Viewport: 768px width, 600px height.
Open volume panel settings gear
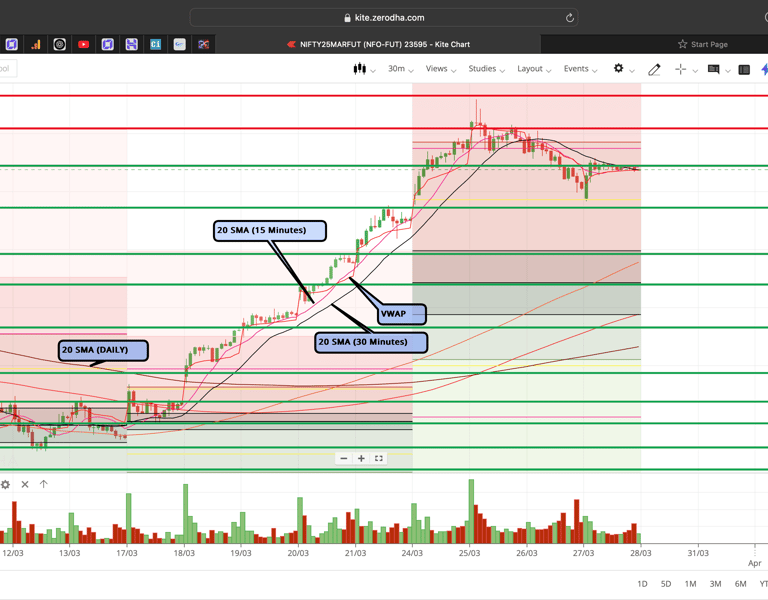click(x=5, y=484)
